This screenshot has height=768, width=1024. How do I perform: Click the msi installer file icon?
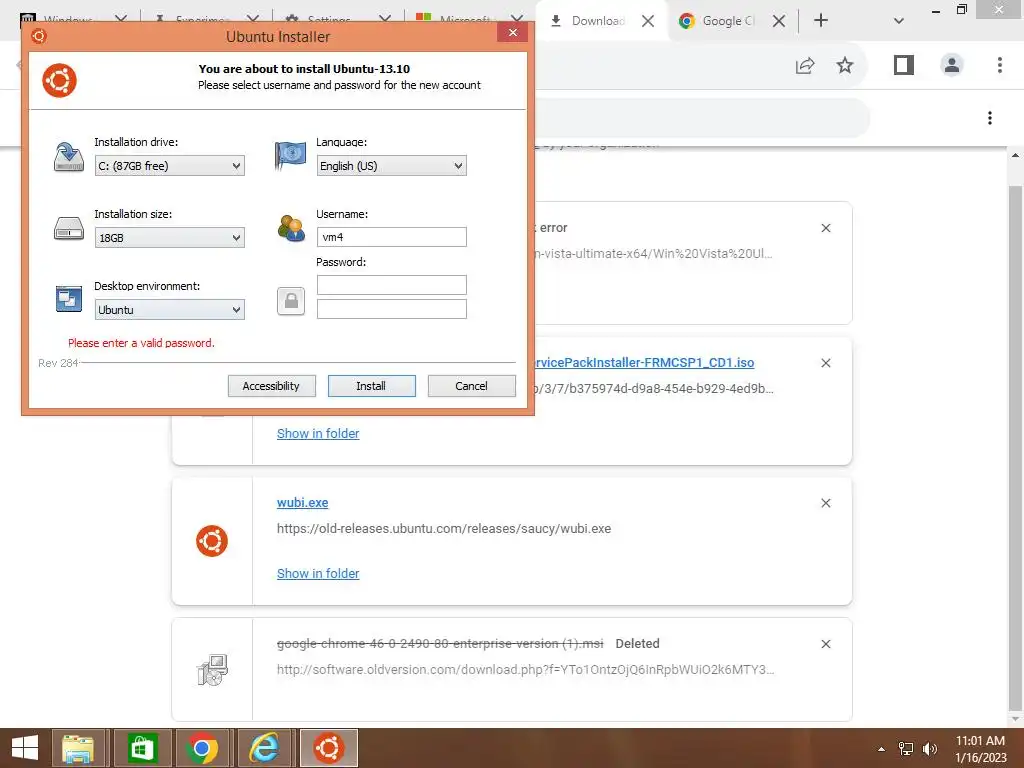click(212, 670)
